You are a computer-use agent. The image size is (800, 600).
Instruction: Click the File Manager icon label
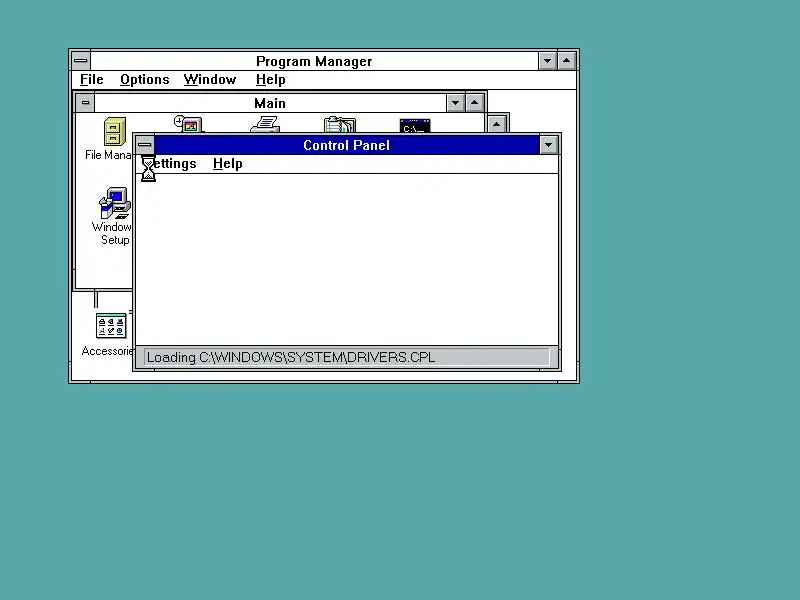coord(108,155)
